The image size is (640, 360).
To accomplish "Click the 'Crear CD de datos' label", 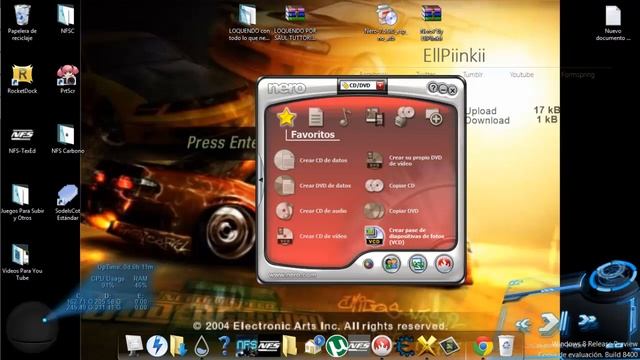I will click(323, 160).
